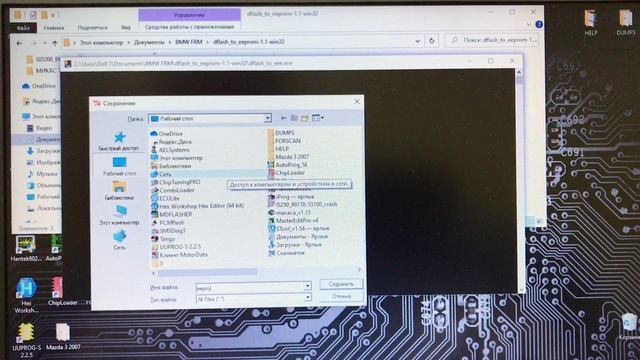Select Клиент MotorData in the file list
The width and height of the screenshot is (640, 360).
179,255
